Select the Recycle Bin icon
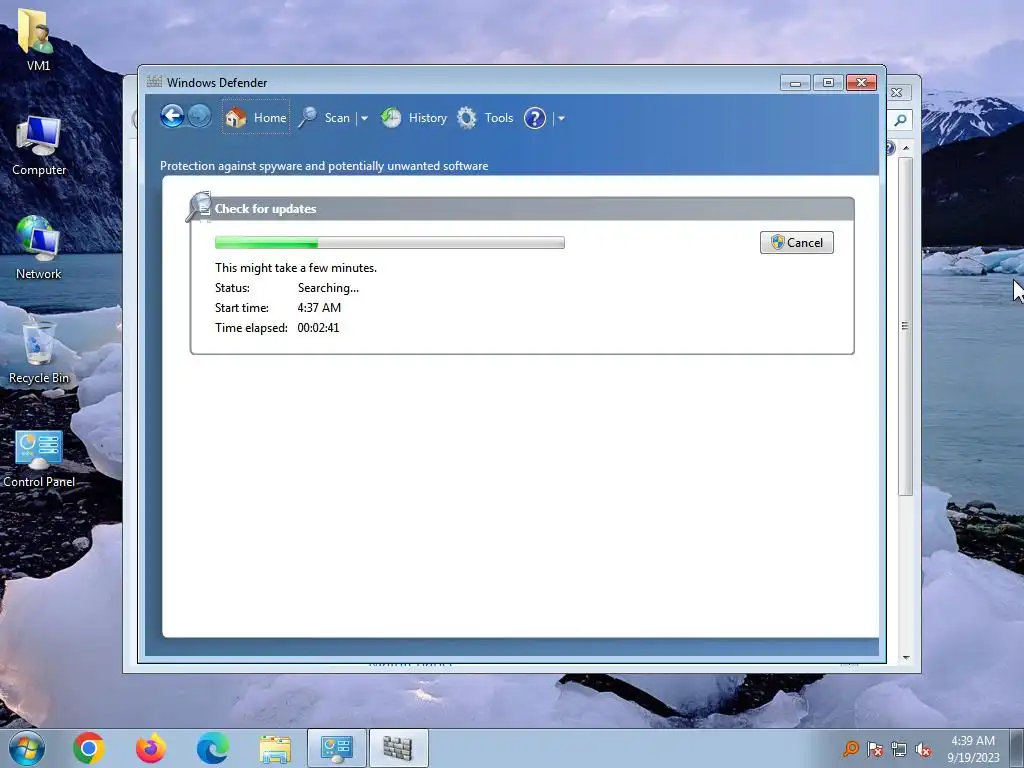The height and width of the screenshot is (768, 1024). (x=39, y=351)
